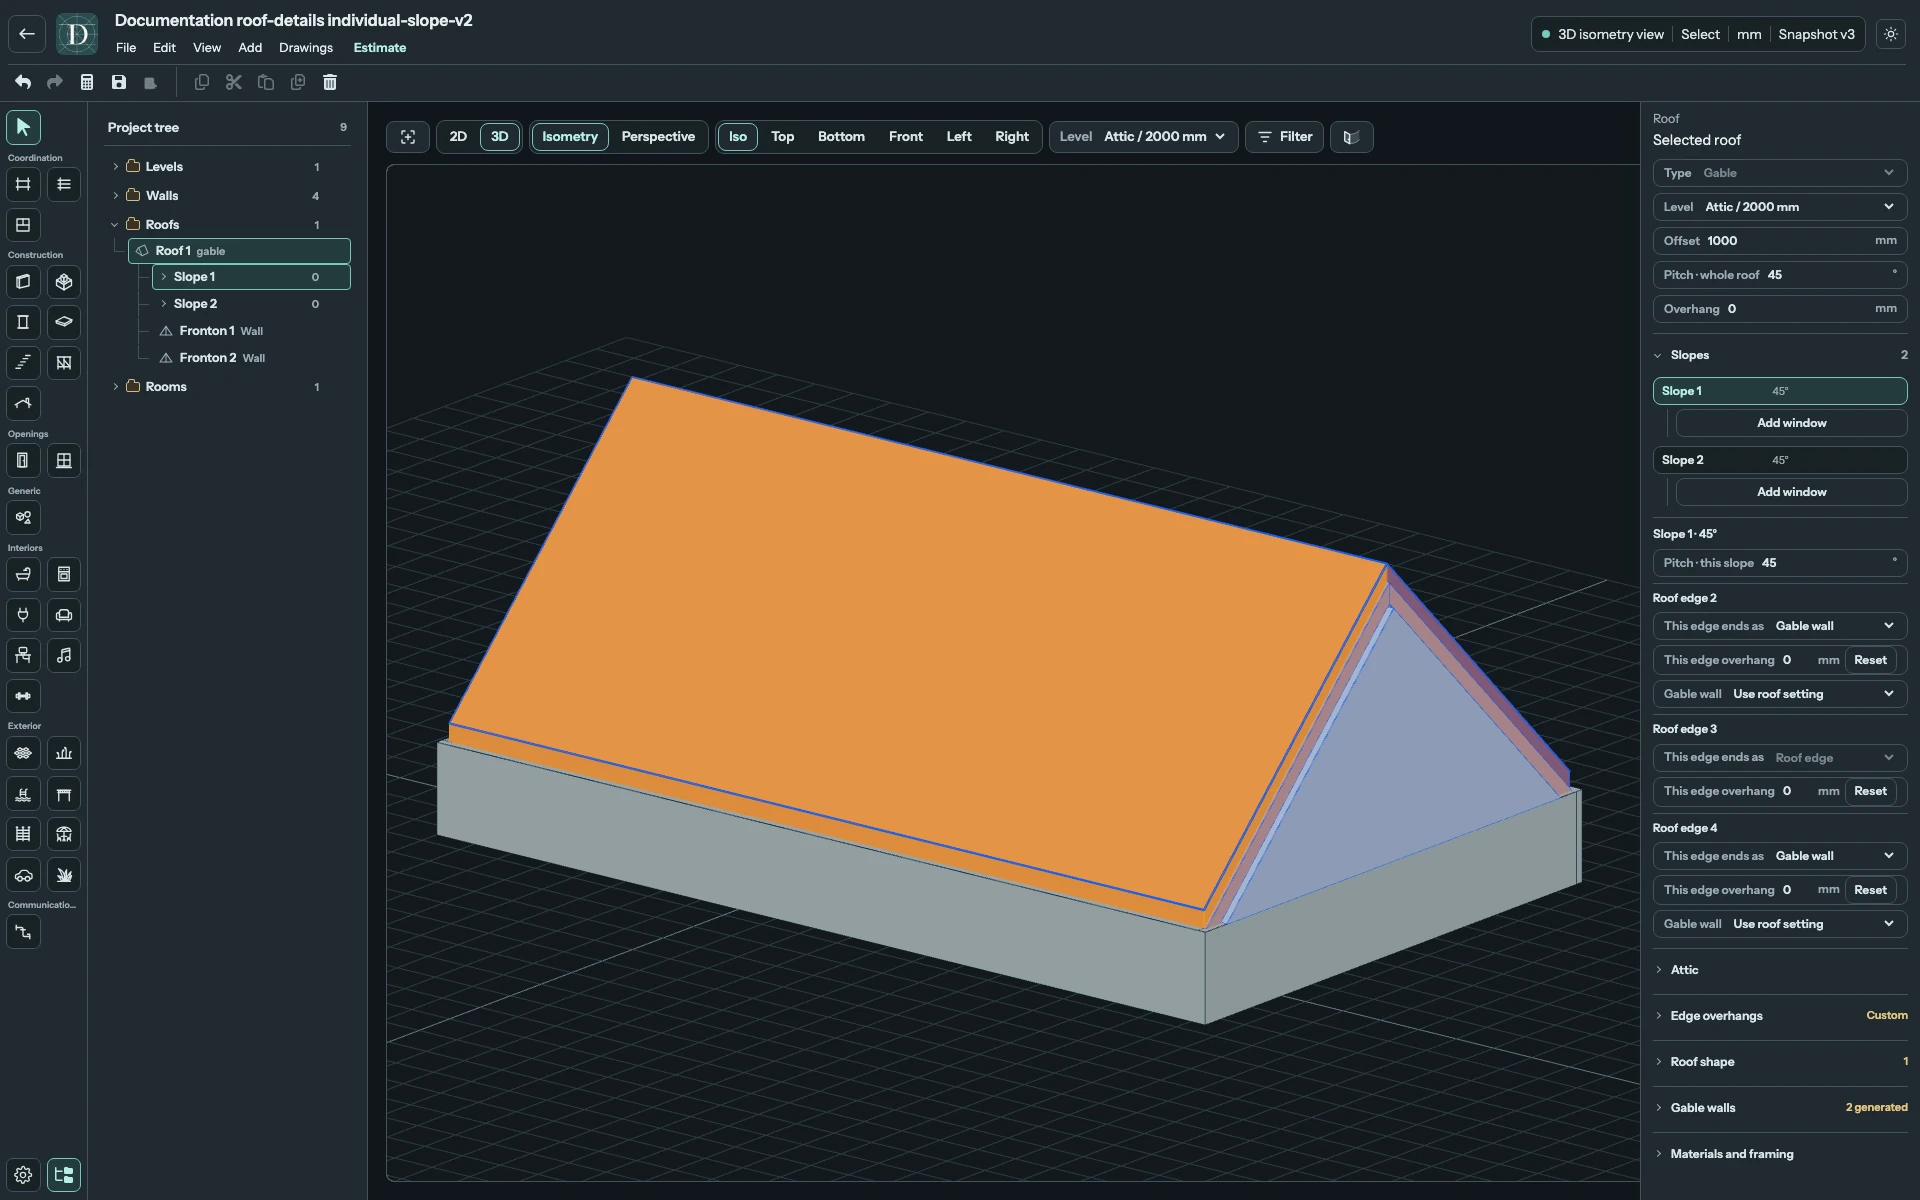Screen dimensions: 1920x1200
Task: Expand the Walls folder in project tree
Action: click(116, 196)
